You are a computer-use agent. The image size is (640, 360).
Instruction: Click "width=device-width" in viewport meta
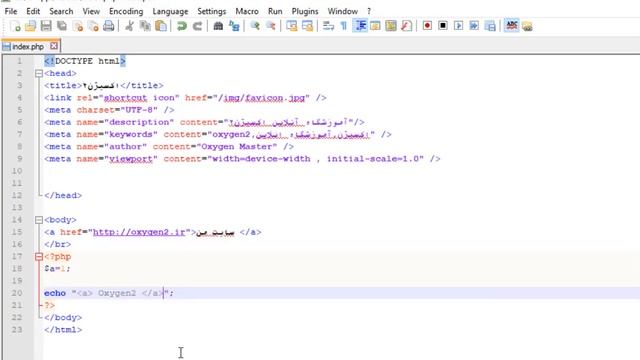262,159
